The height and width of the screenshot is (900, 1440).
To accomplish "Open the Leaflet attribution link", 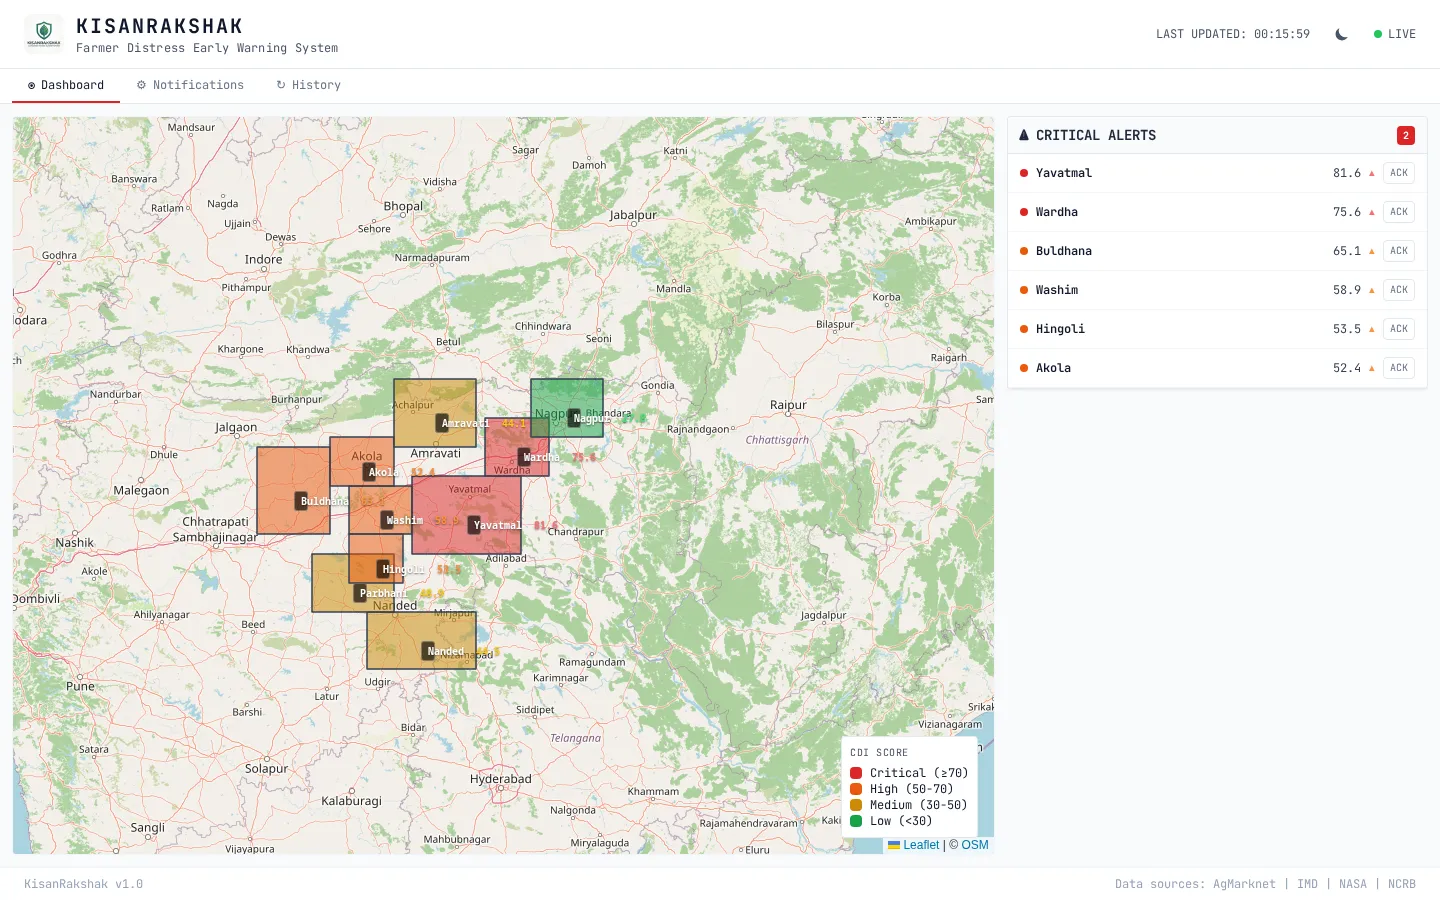I will click(x=914, y=845).
